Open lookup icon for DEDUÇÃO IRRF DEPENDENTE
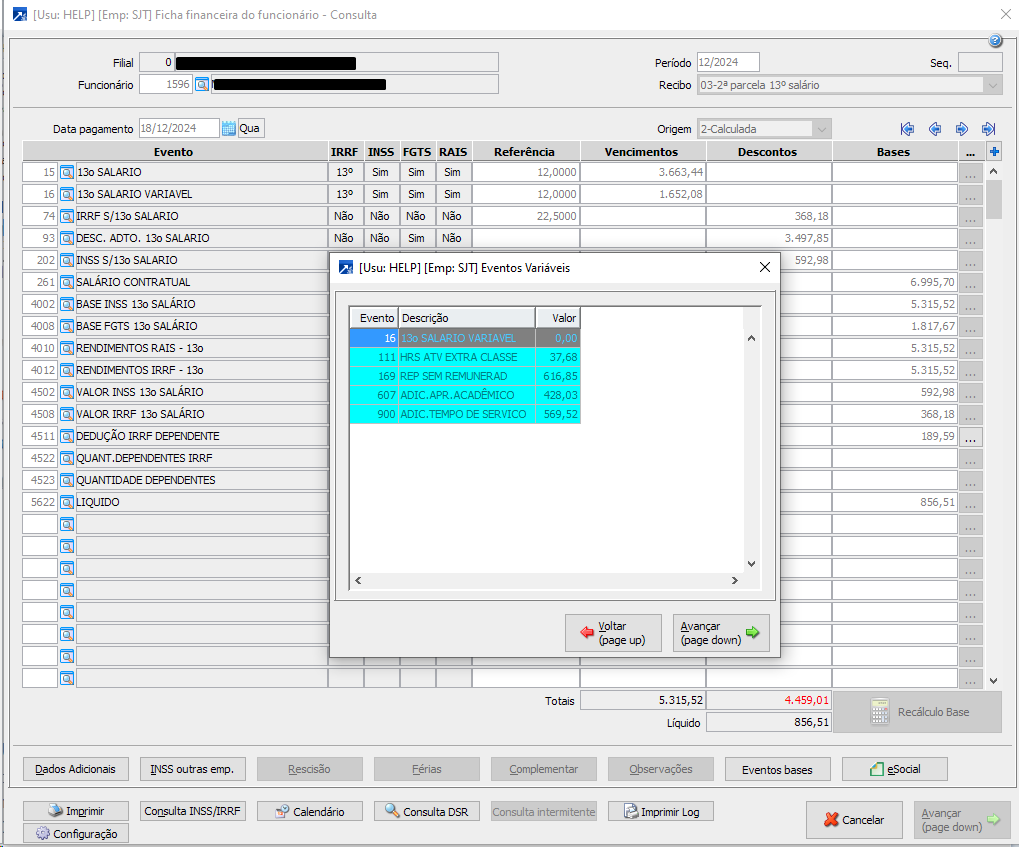The height and width of the screenshot is (847, 1019). pos(67,436)
